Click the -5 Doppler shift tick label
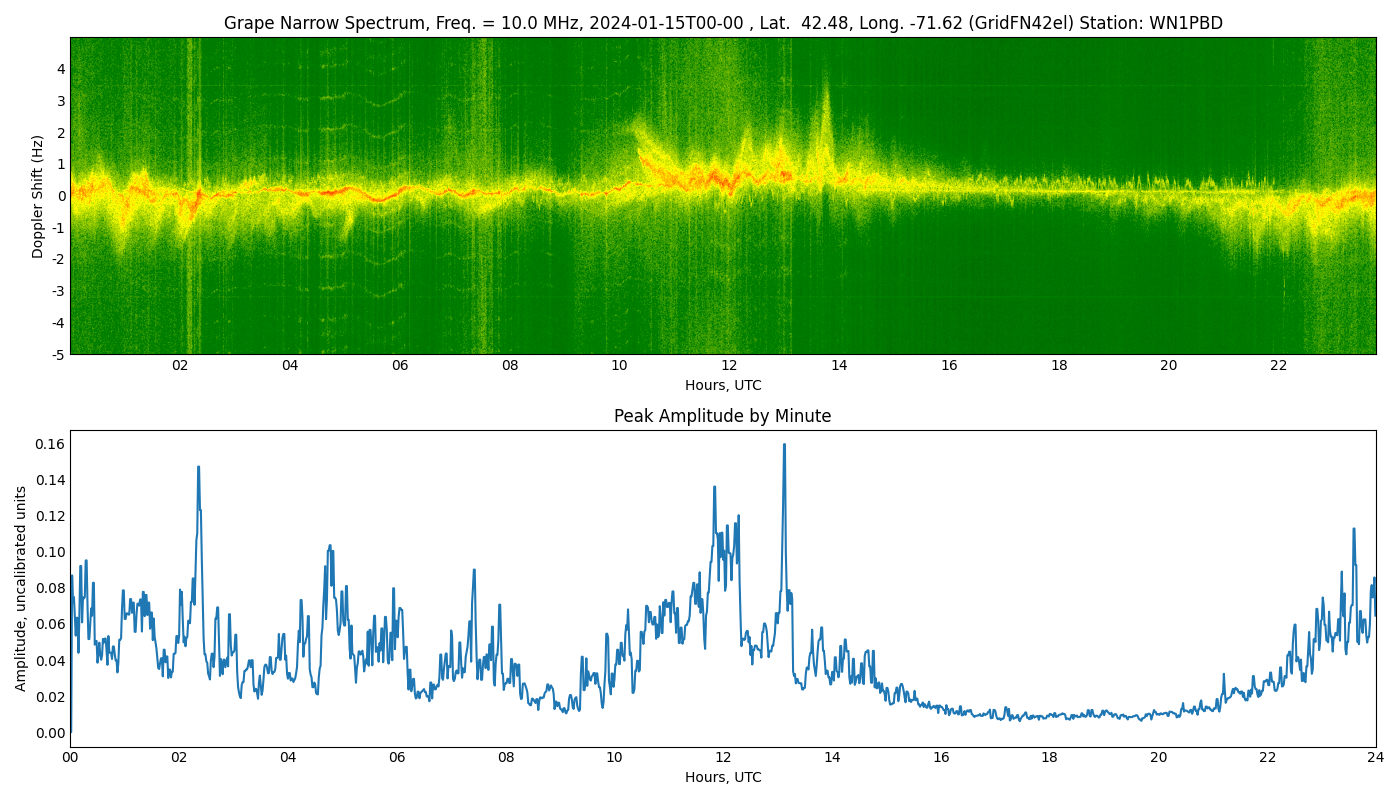Image resolution: width=1400 pixels, height=800 pixels. [x=60, y=354]
